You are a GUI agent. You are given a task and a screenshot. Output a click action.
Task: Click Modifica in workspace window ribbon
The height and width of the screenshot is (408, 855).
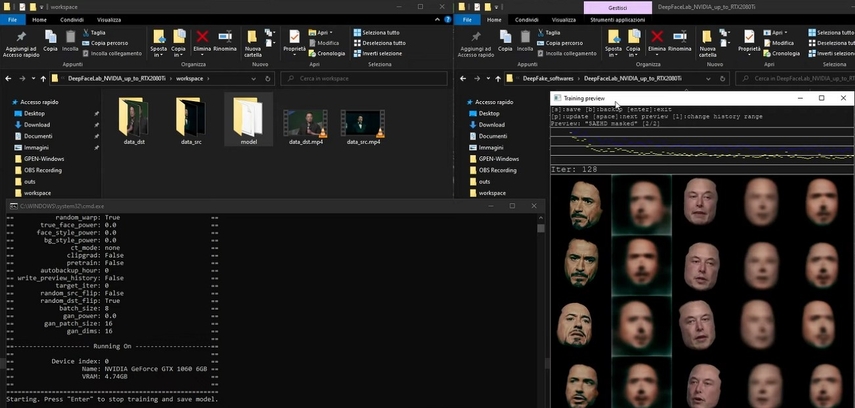[324, 43]
